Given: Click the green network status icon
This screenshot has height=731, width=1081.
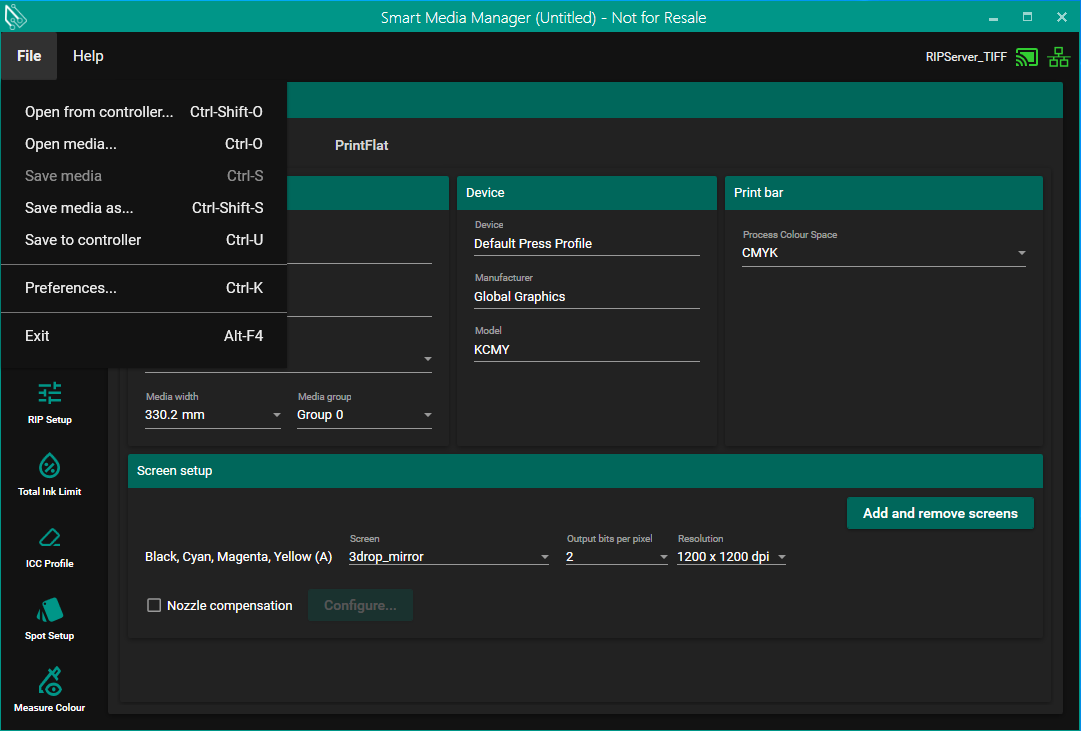Looking at the screenshot, I should pyautogui.click(x=1058, y=57).
